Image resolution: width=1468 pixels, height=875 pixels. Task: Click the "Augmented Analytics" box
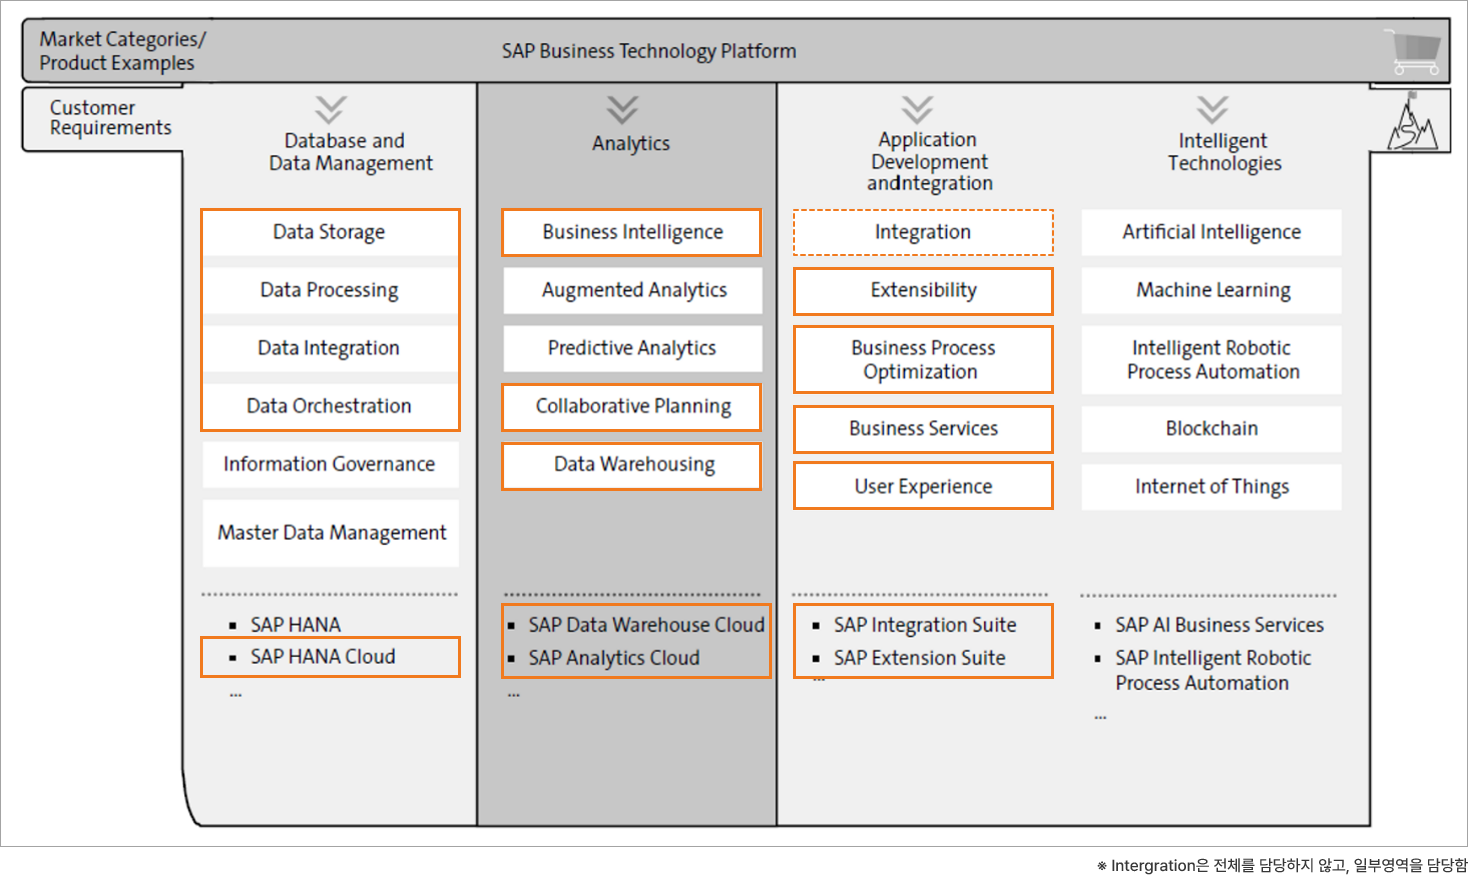pos(632,290)
